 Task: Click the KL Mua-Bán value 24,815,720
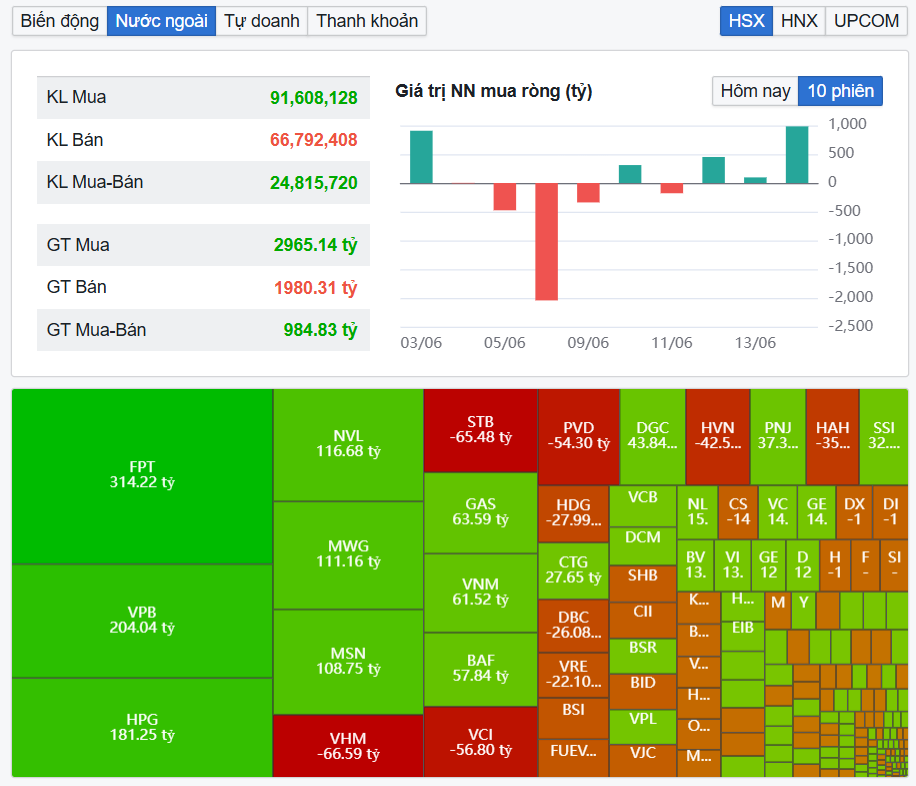coord(313,182)
